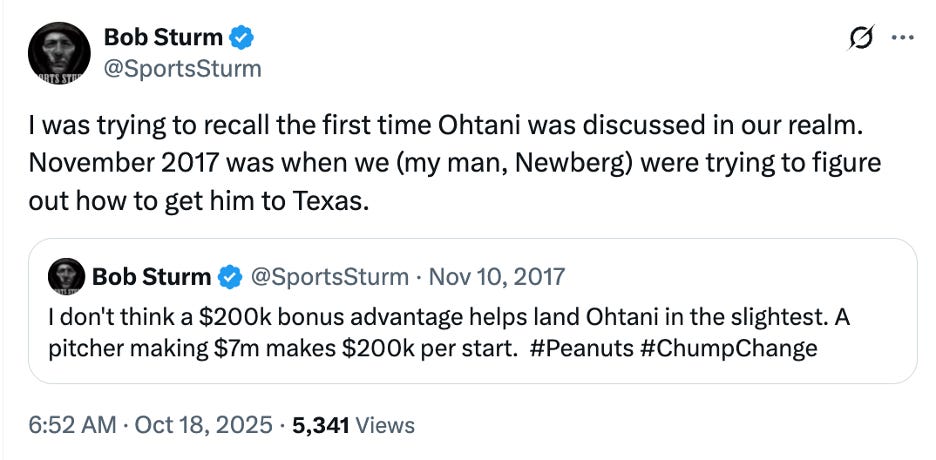Image resolution: width=936 pixels, height=460 pixels.
Task: Click the Bob Sturm display name at top
Action: pos(164,39)
